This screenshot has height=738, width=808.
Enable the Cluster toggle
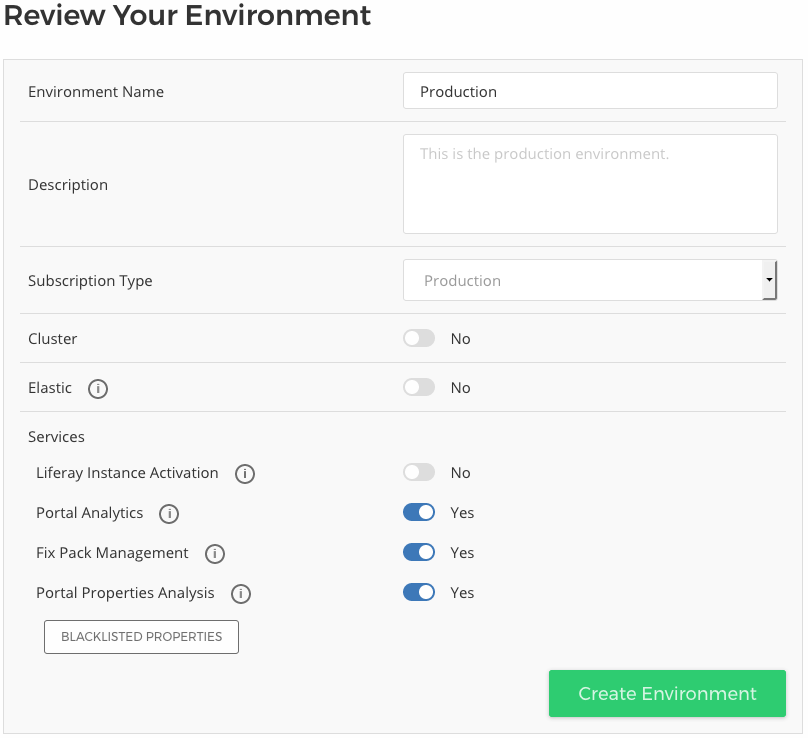point(419,339)
